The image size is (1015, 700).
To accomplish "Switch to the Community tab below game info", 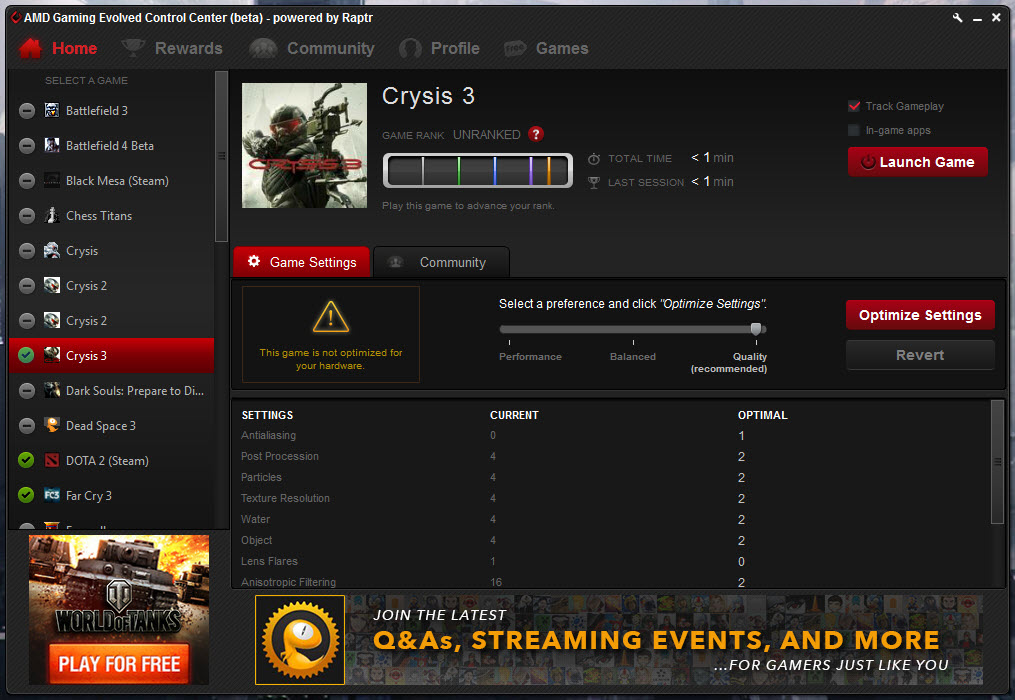I will (441, 262).
